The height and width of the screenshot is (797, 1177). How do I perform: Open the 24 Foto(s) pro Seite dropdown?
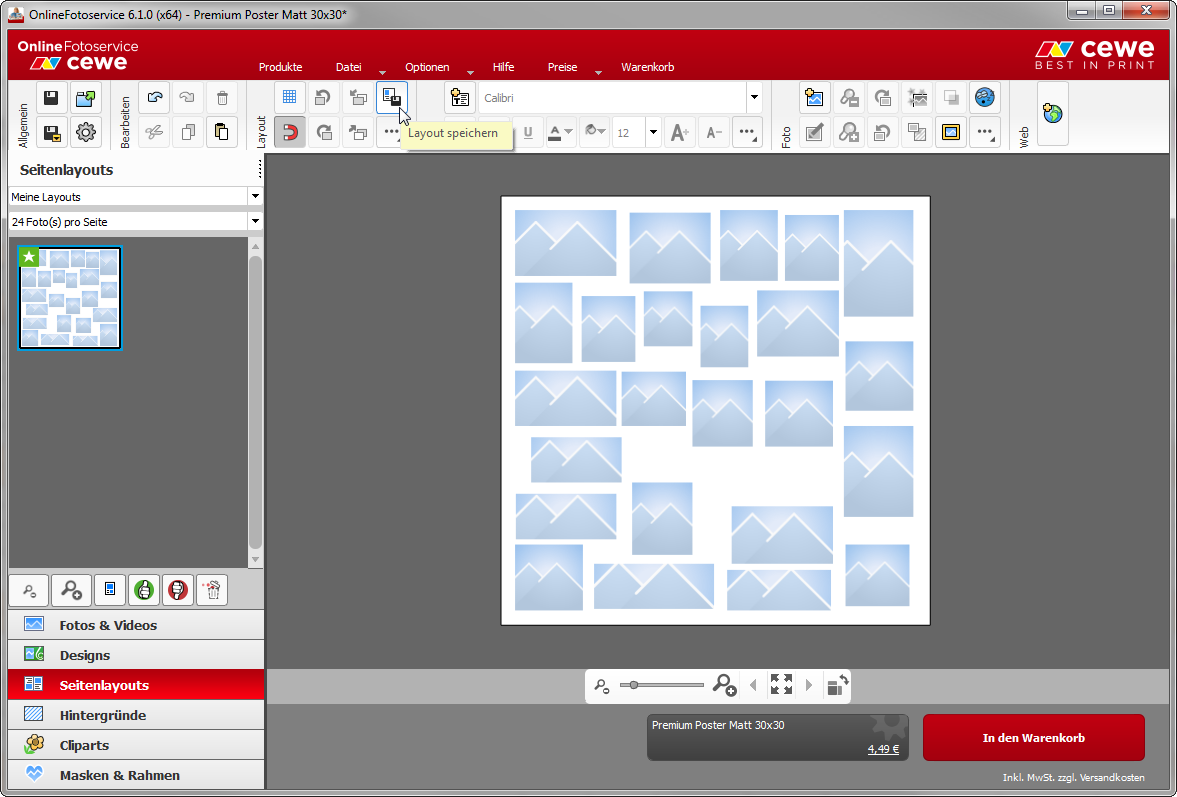(255, 221)
